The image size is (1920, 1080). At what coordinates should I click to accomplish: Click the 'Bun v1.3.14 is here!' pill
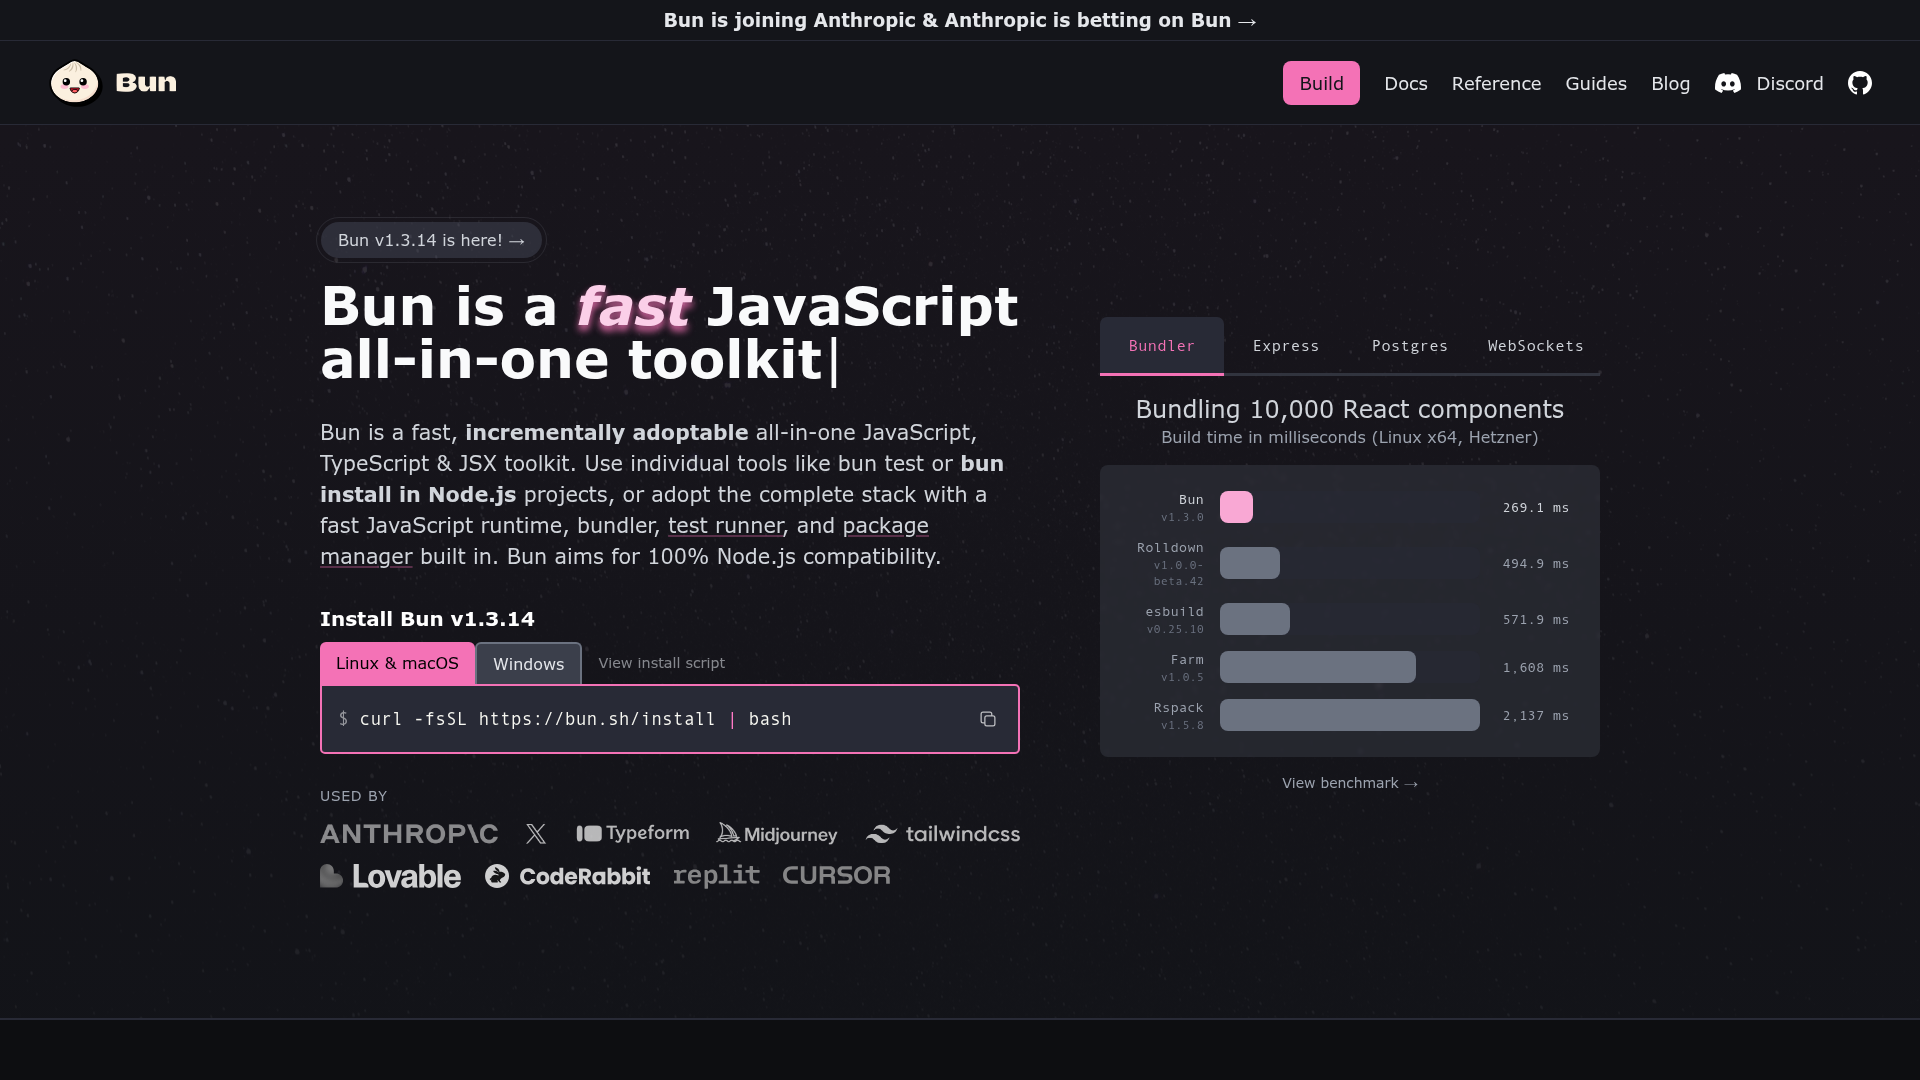(x=431, y=240)
